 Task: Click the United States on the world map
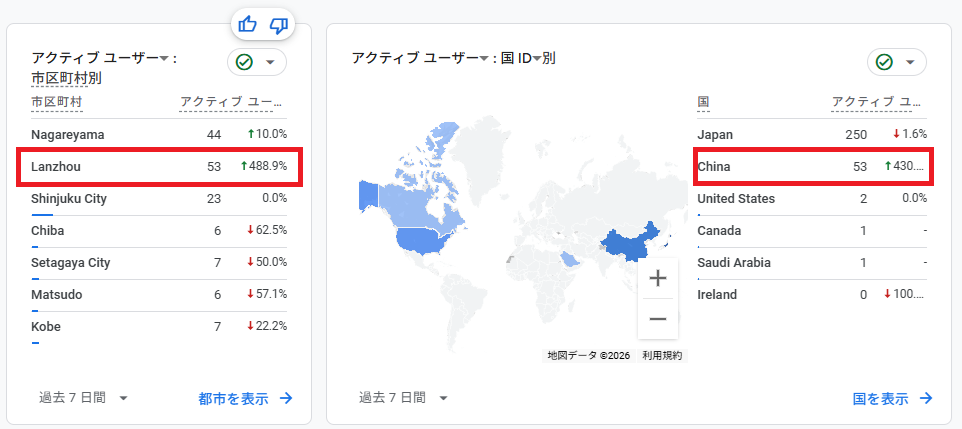(x=423, y=241)
